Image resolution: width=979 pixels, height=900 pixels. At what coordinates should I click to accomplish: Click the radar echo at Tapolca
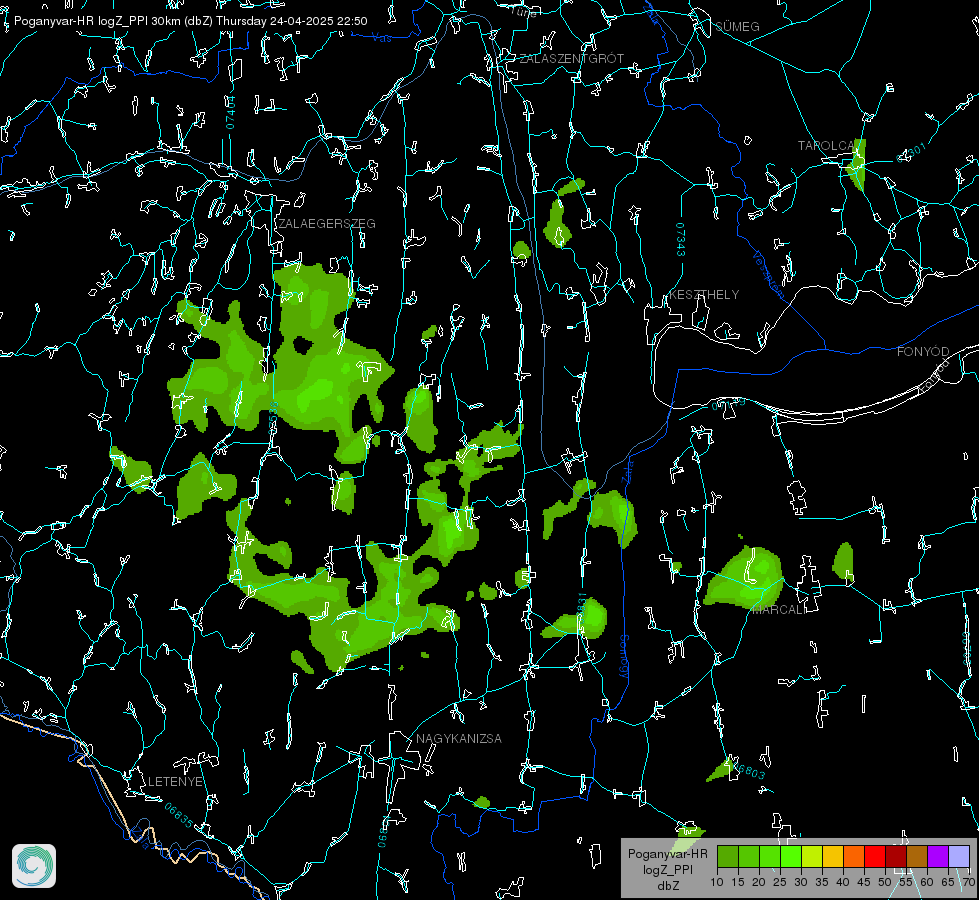click(x=857, y=166)
